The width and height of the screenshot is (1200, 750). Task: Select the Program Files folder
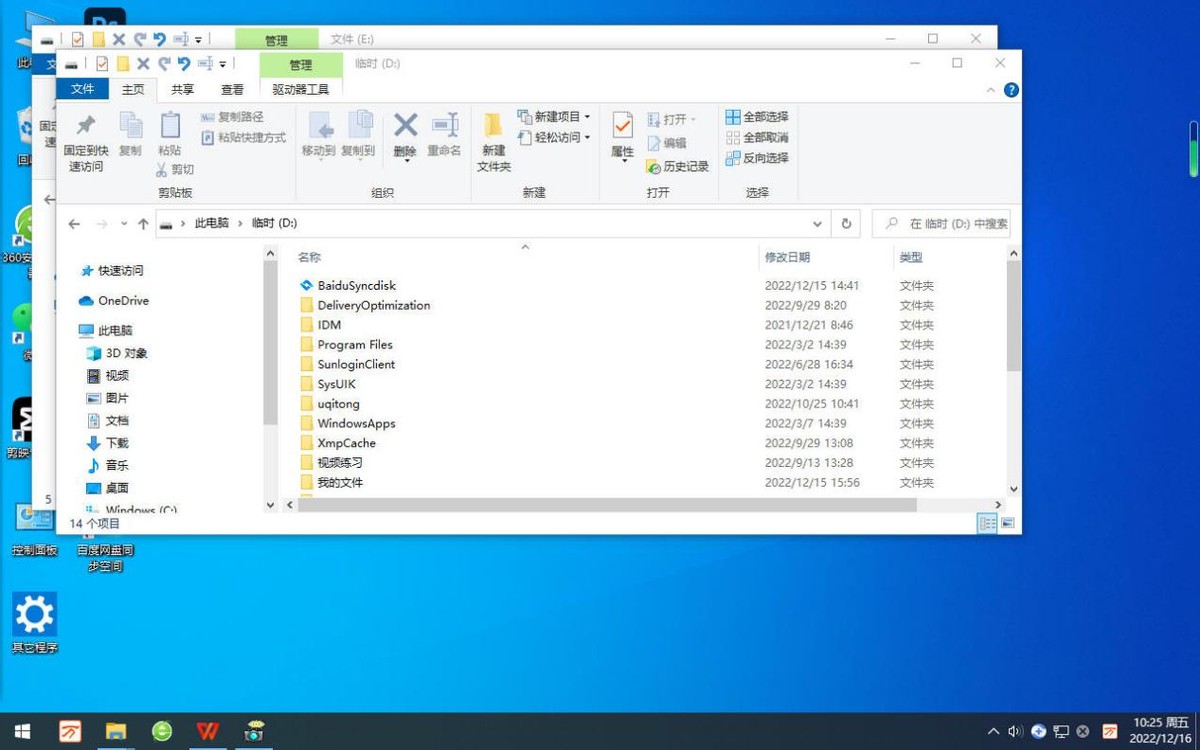click(x=355, y=345)
